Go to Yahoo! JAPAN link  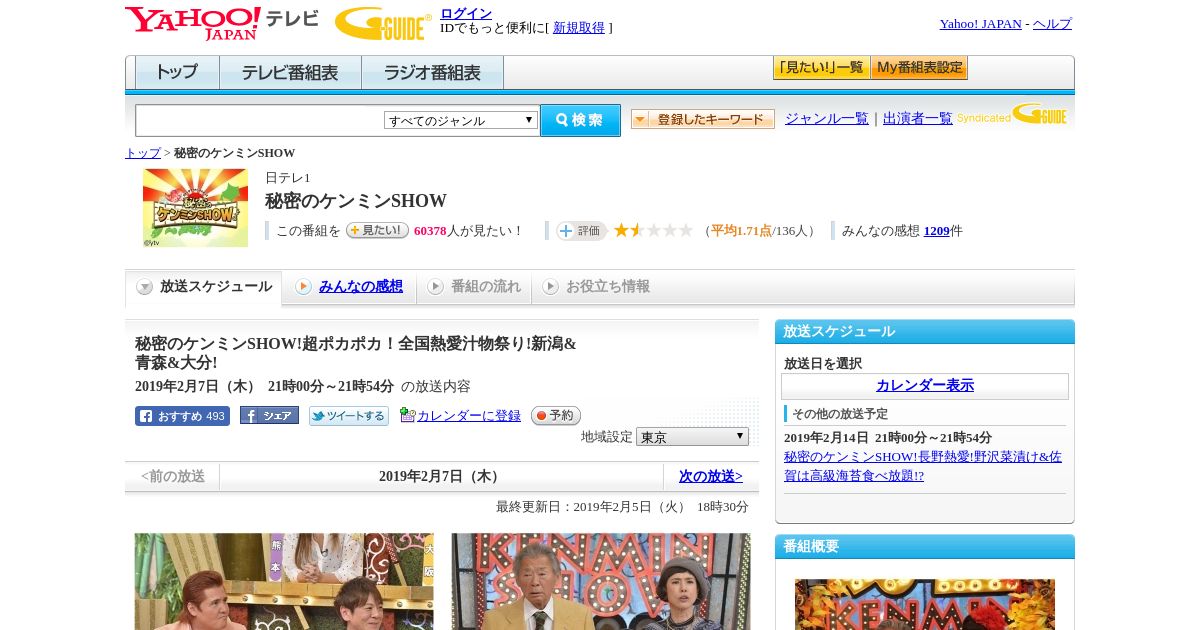tap(980, 24)
